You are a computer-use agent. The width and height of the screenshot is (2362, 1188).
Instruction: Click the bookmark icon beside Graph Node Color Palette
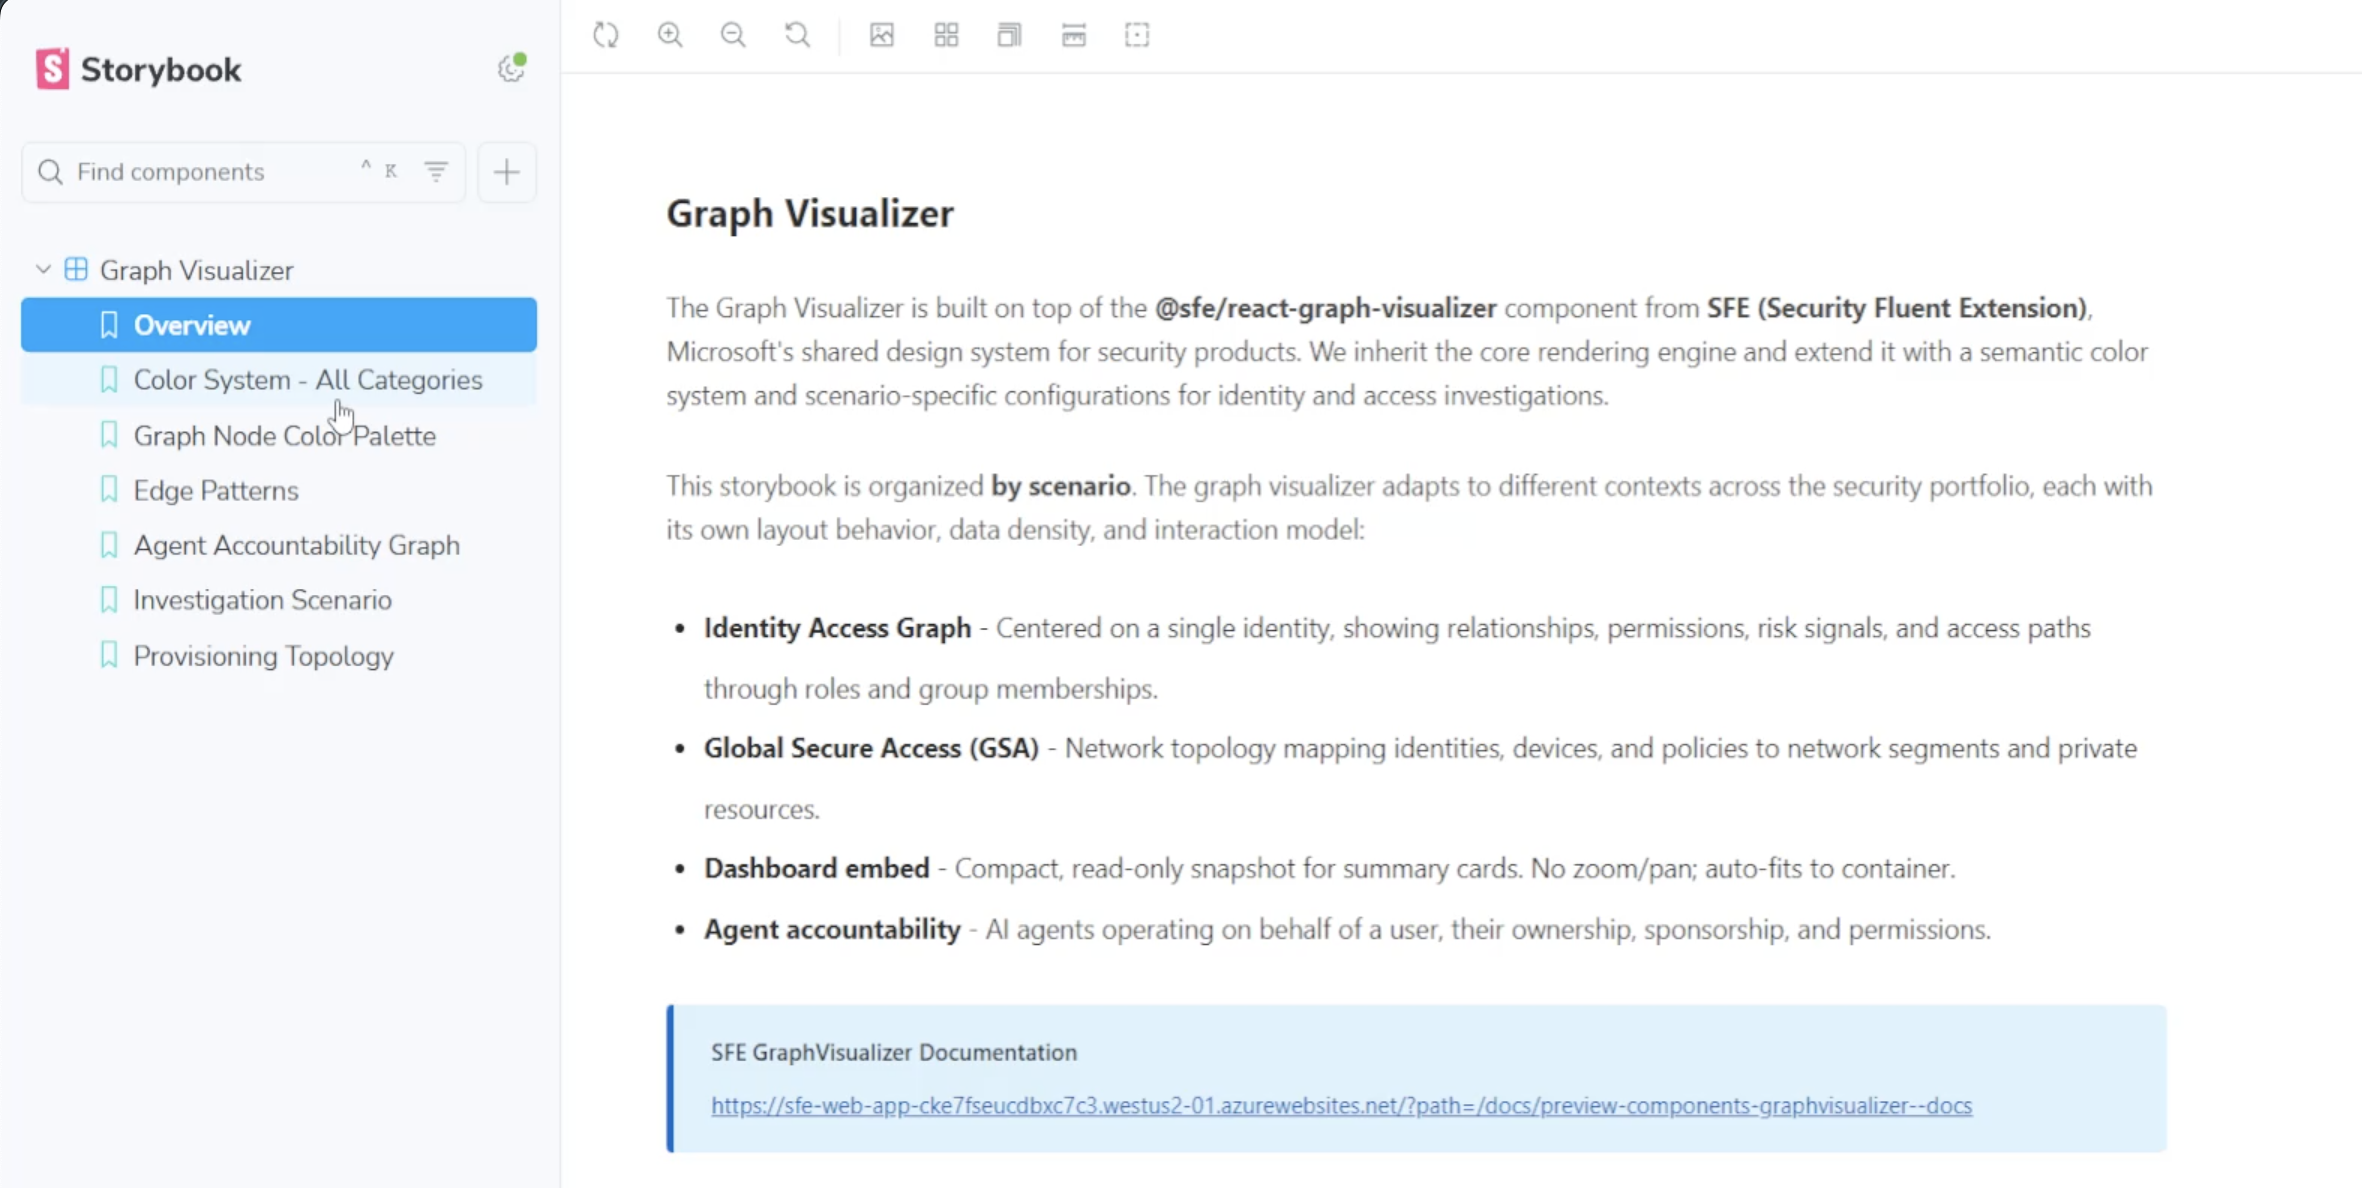pos(109,435)
